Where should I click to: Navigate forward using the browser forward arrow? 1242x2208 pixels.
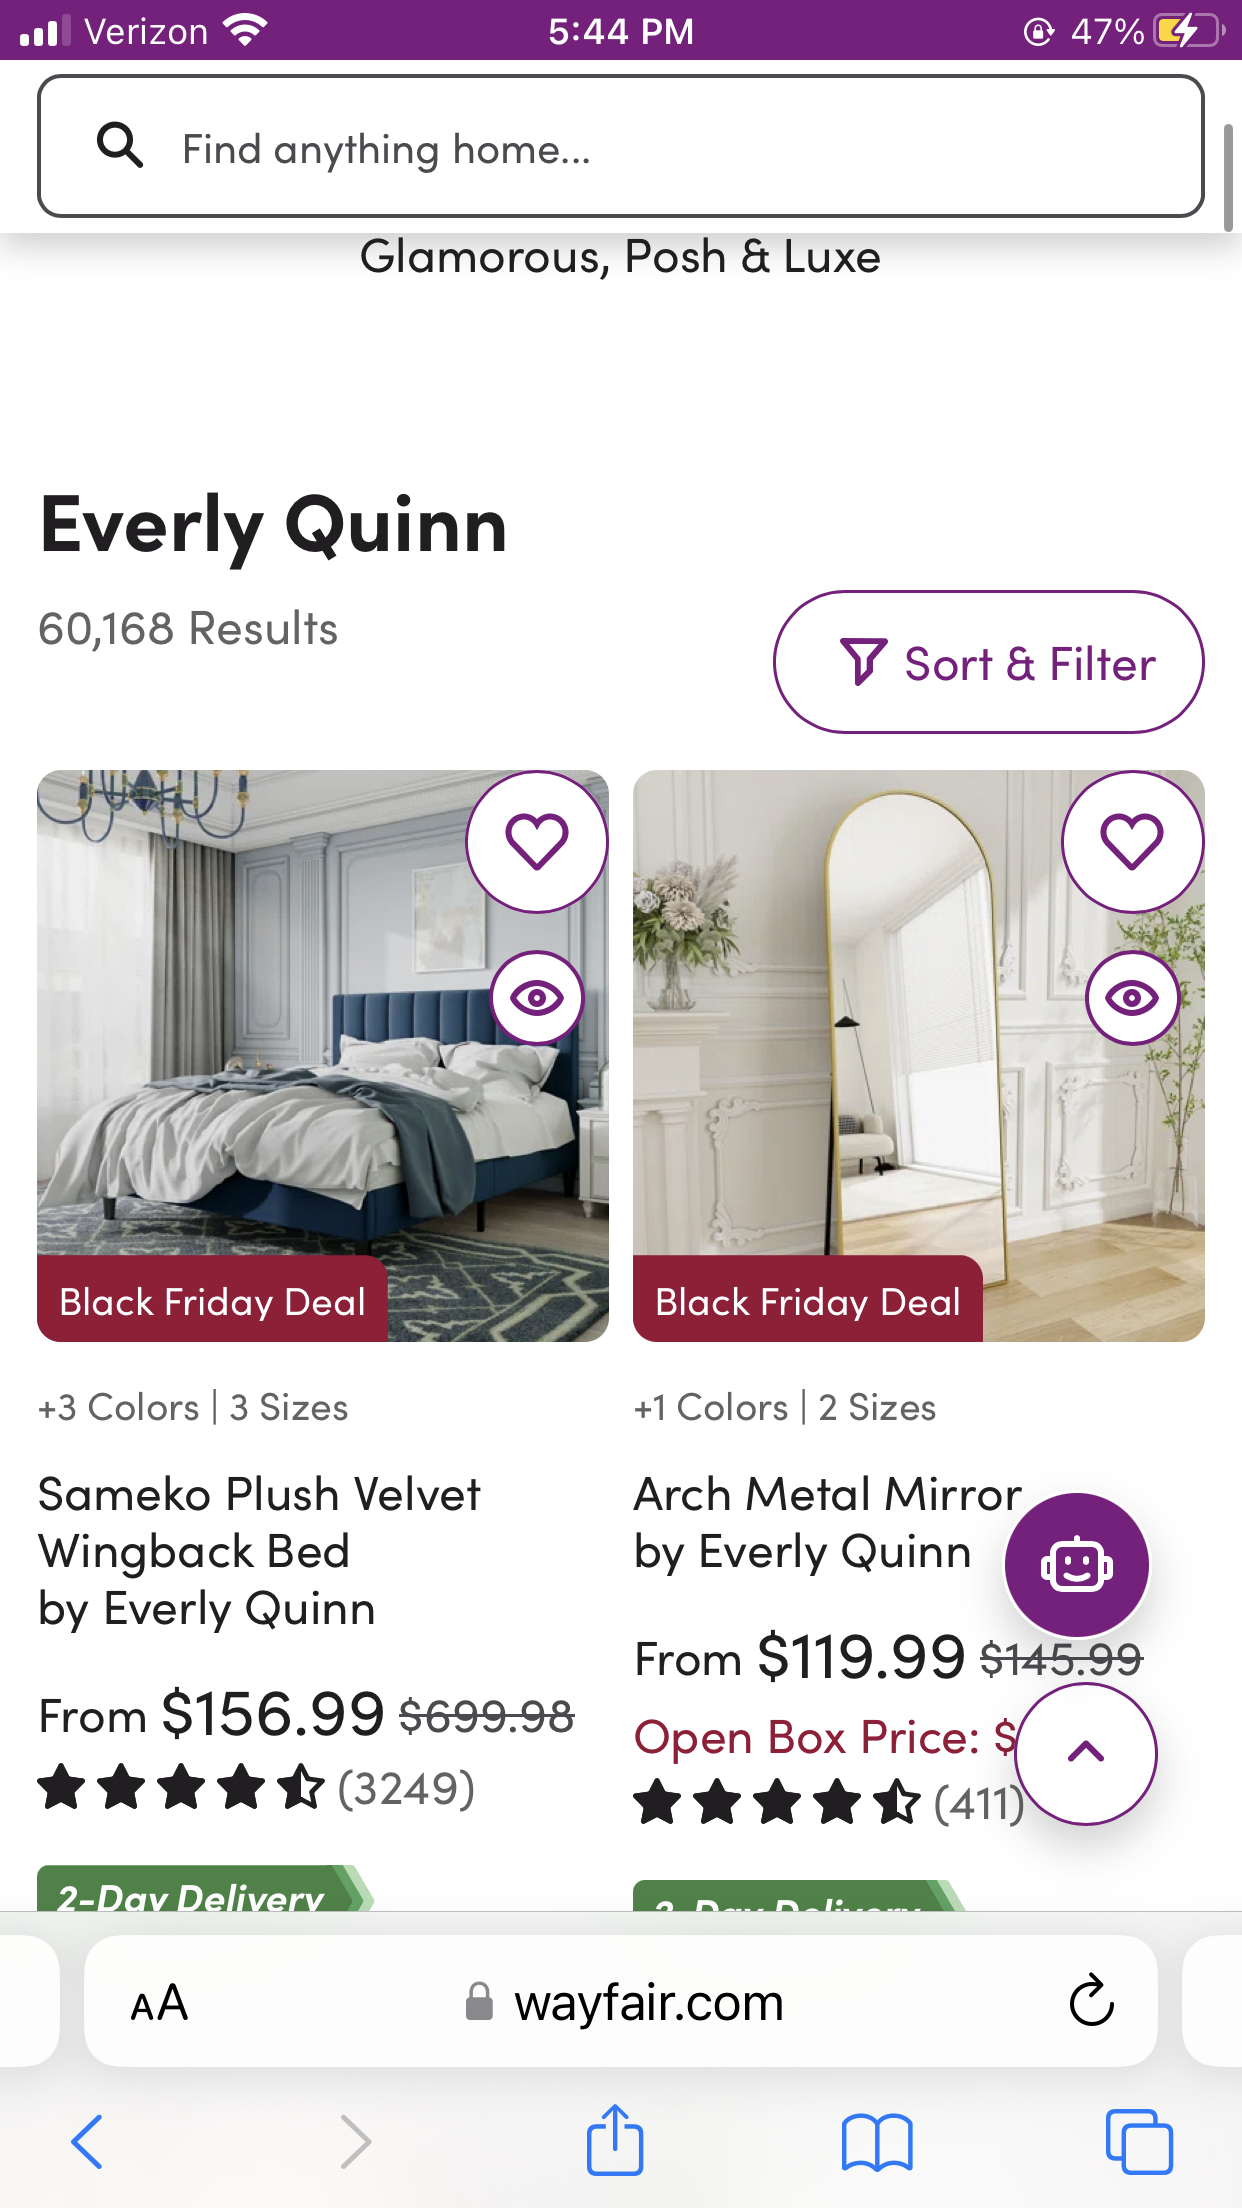coord(355,2141)
